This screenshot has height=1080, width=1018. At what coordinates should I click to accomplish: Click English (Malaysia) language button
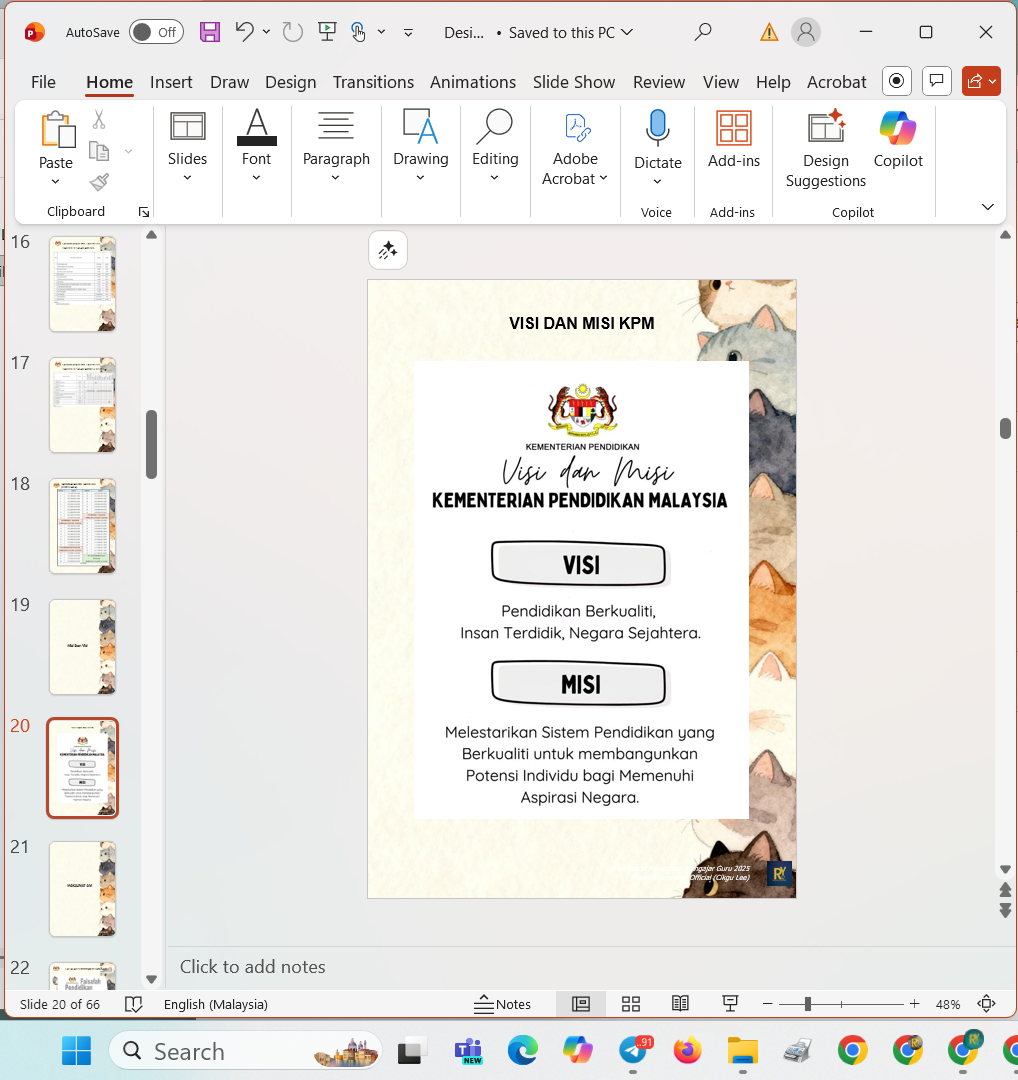tap(215, 1004)
